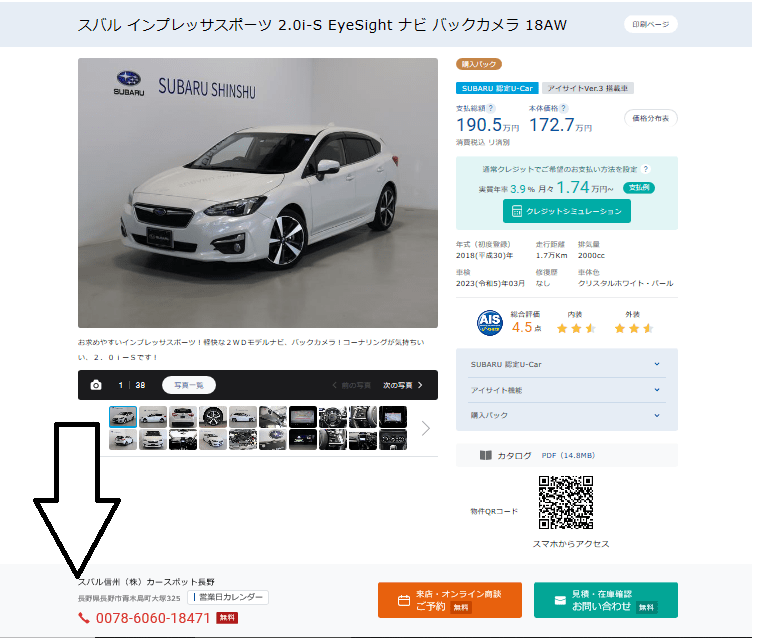Click the photo description text under main image

251,350
